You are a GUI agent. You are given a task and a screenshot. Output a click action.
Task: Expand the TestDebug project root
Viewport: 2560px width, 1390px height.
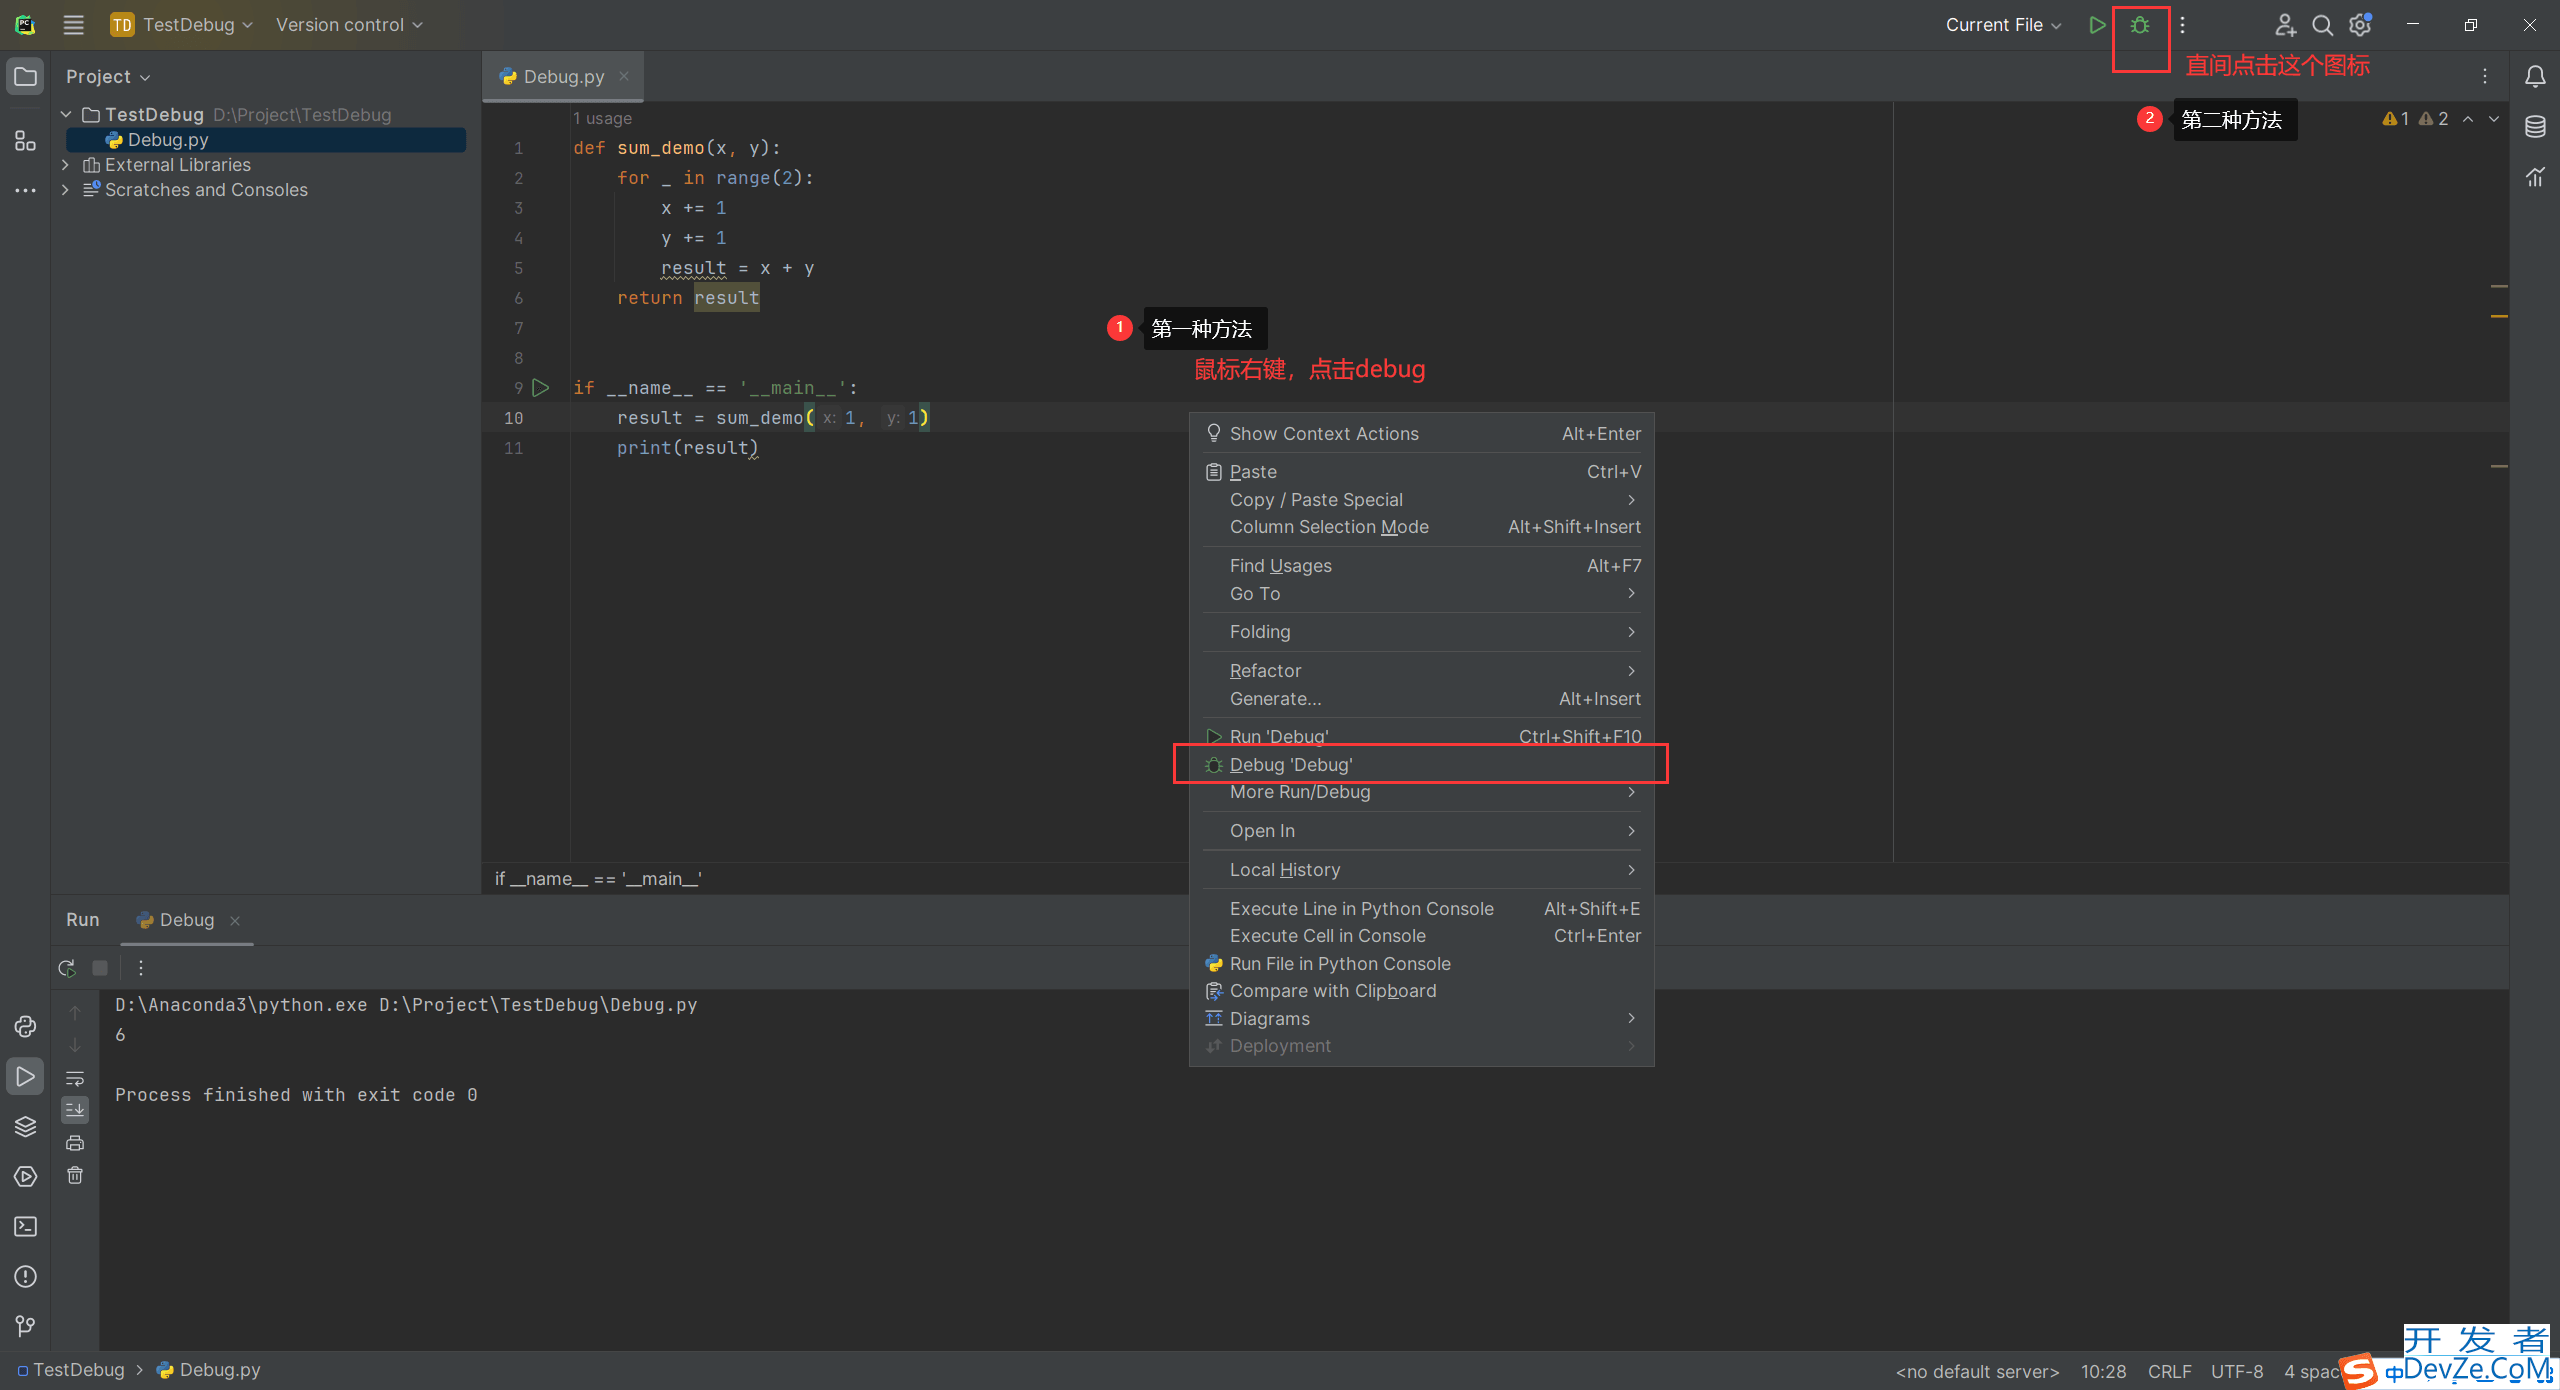click(x=65, y=113)
